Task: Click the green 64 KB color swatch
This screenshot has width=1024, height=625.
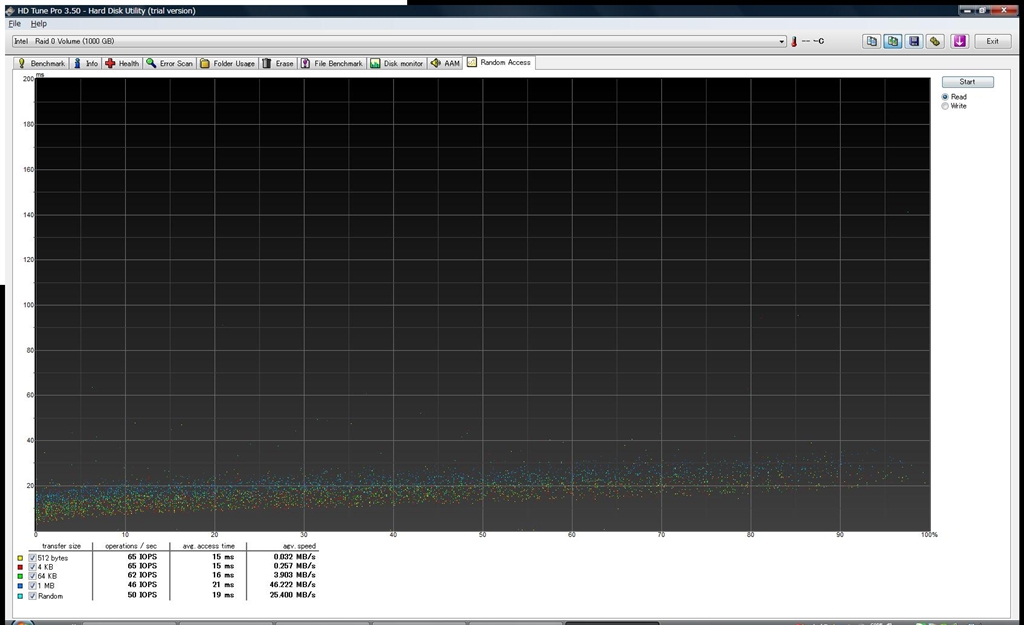Action: click(20, 577)
